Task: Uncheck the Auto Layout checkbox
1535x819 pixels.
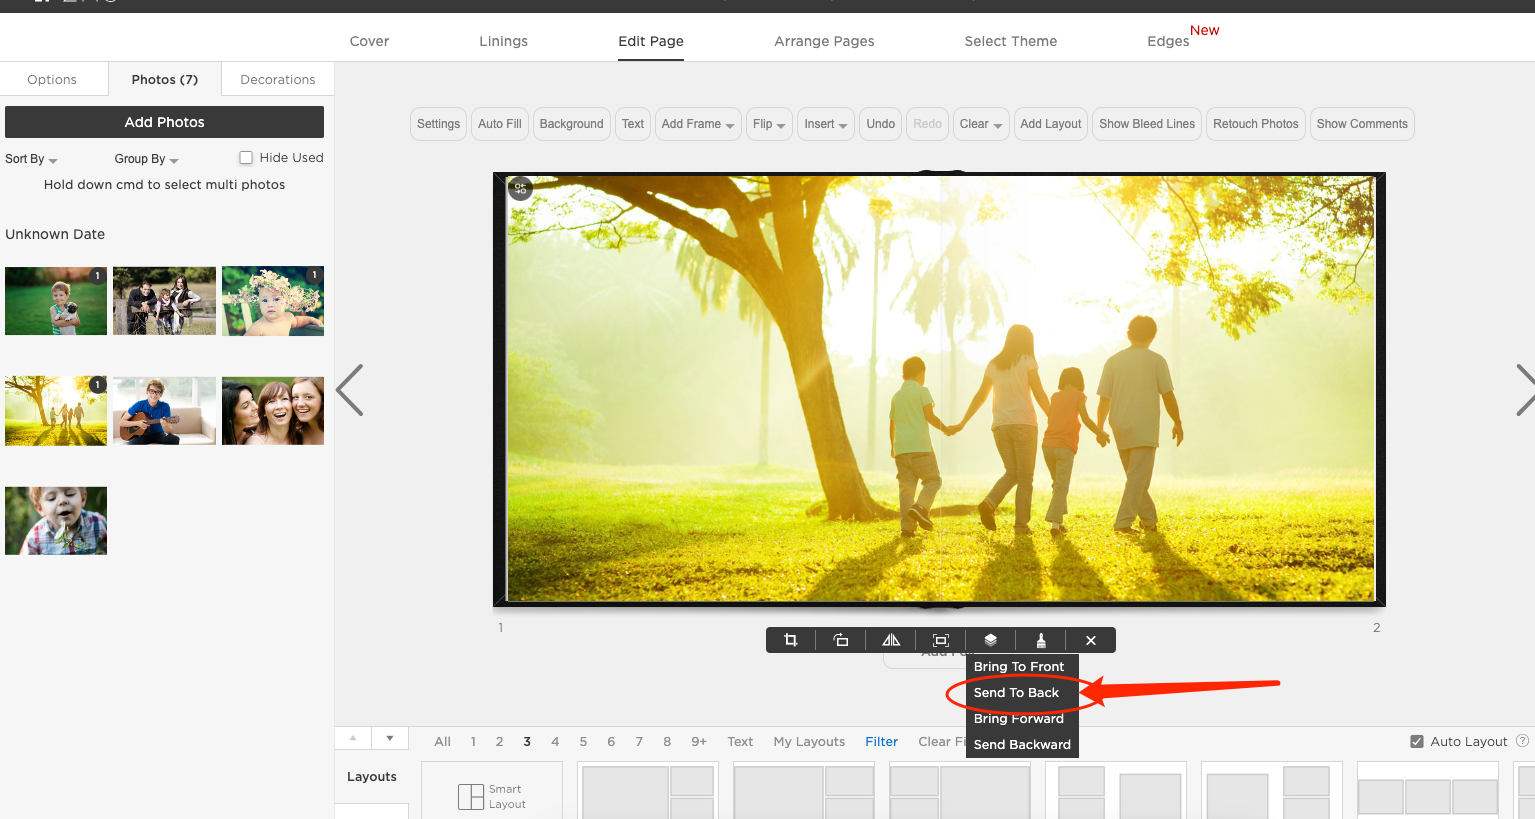Action: click(x=1417, y=742)
